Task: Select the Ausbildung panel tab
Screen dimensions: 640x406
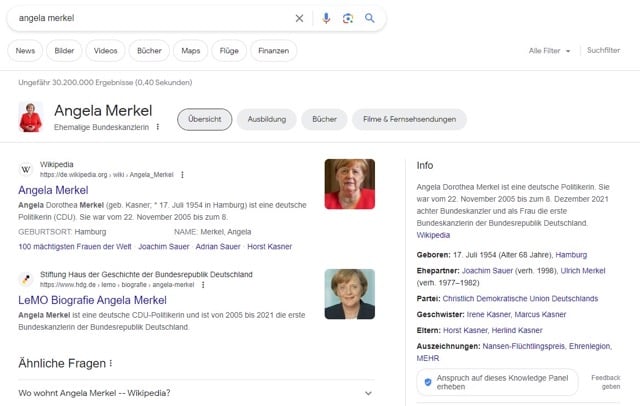Action: tap(267, 119)
